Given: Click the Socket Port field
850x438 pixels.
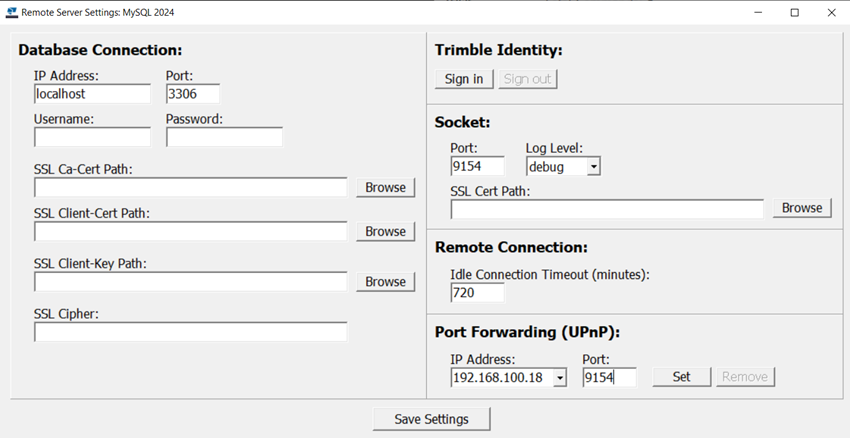Looking at the screenshot, I should point(477,167).
